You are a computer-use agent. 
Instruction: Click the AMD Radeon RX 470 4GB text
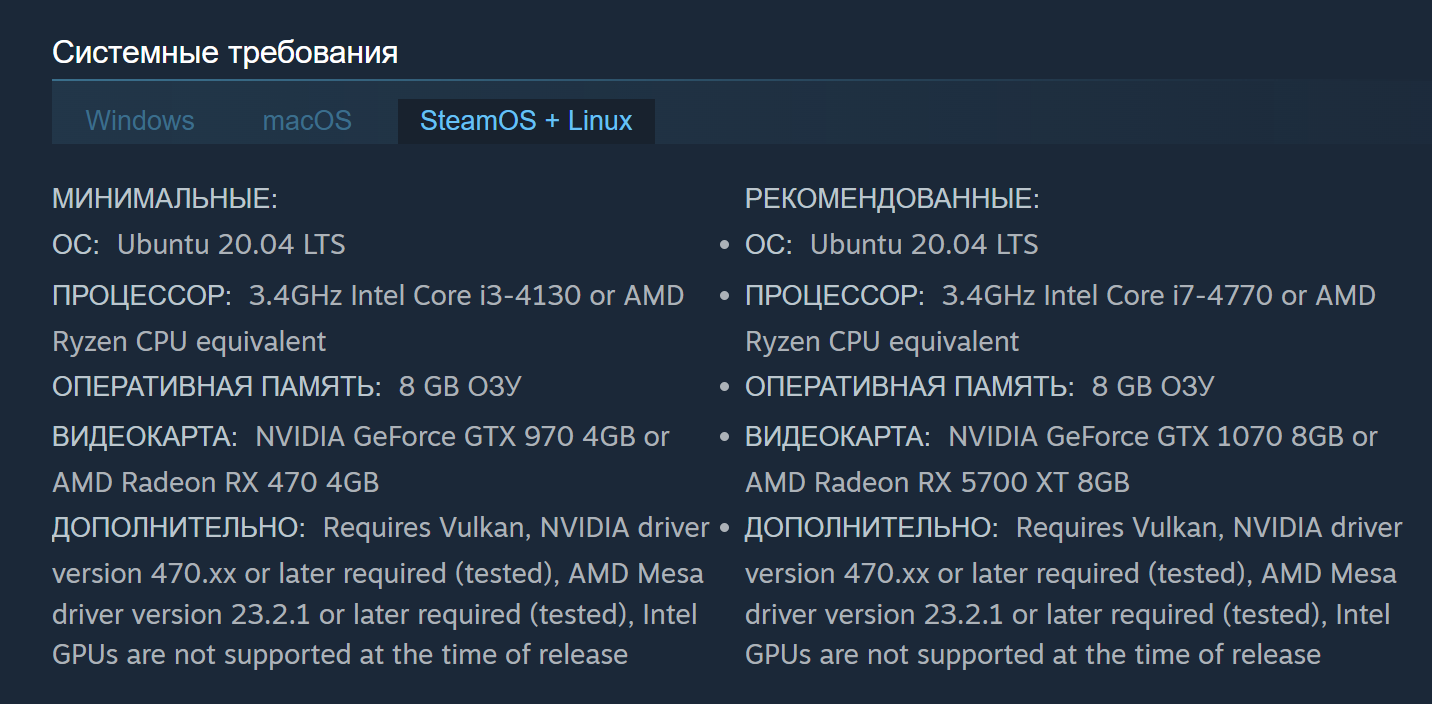(x=216, y=482)
